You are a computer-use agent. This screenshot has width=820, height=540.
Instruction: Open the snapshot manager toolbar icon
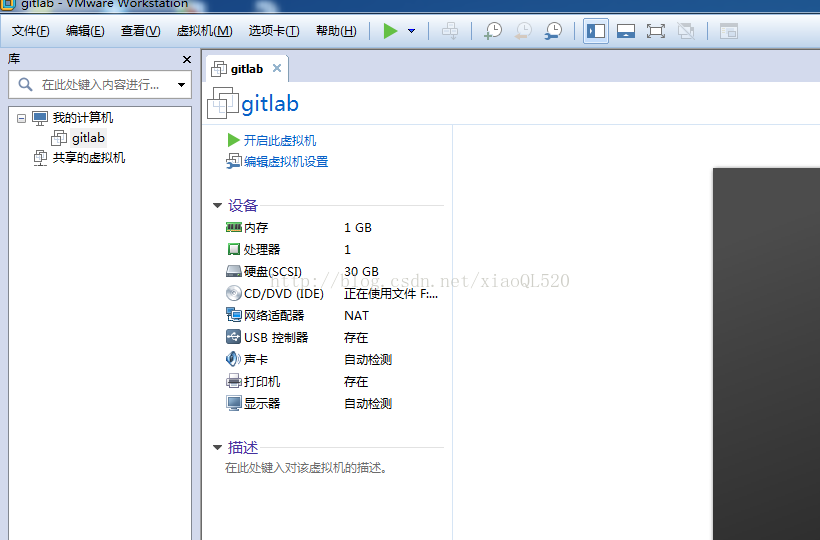(553, 31)
